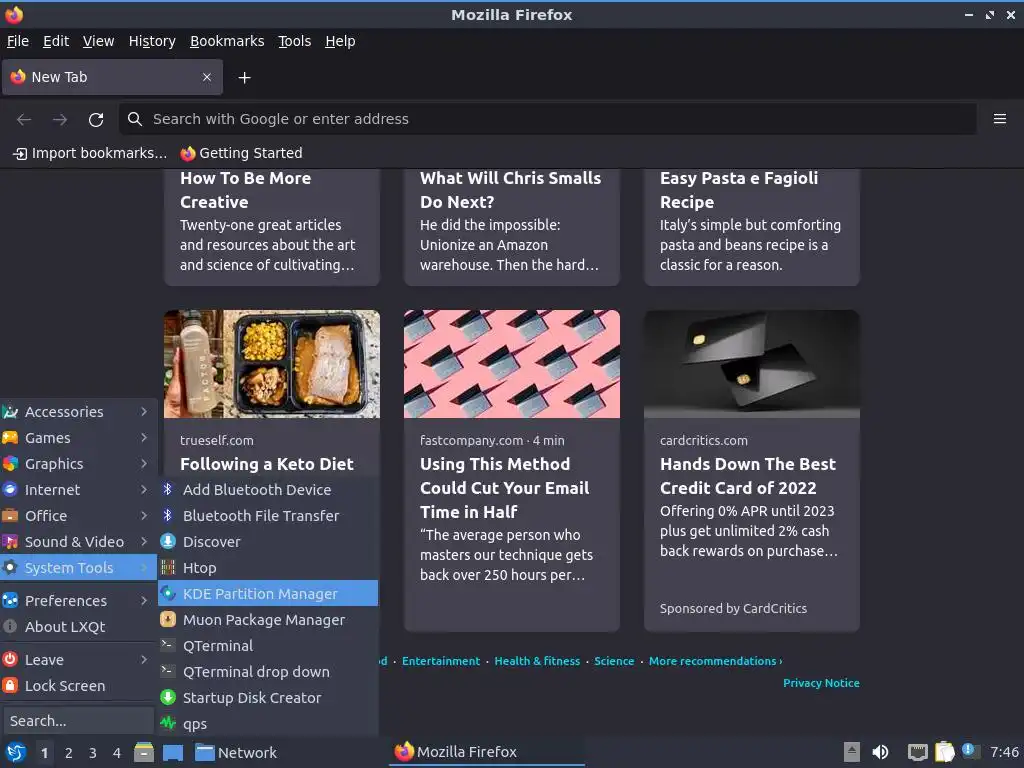Image resolution: width=1024 pixels, height=768 pixels.
Task: Click the Firefox reload page icon
Action: tap(96, 120)
